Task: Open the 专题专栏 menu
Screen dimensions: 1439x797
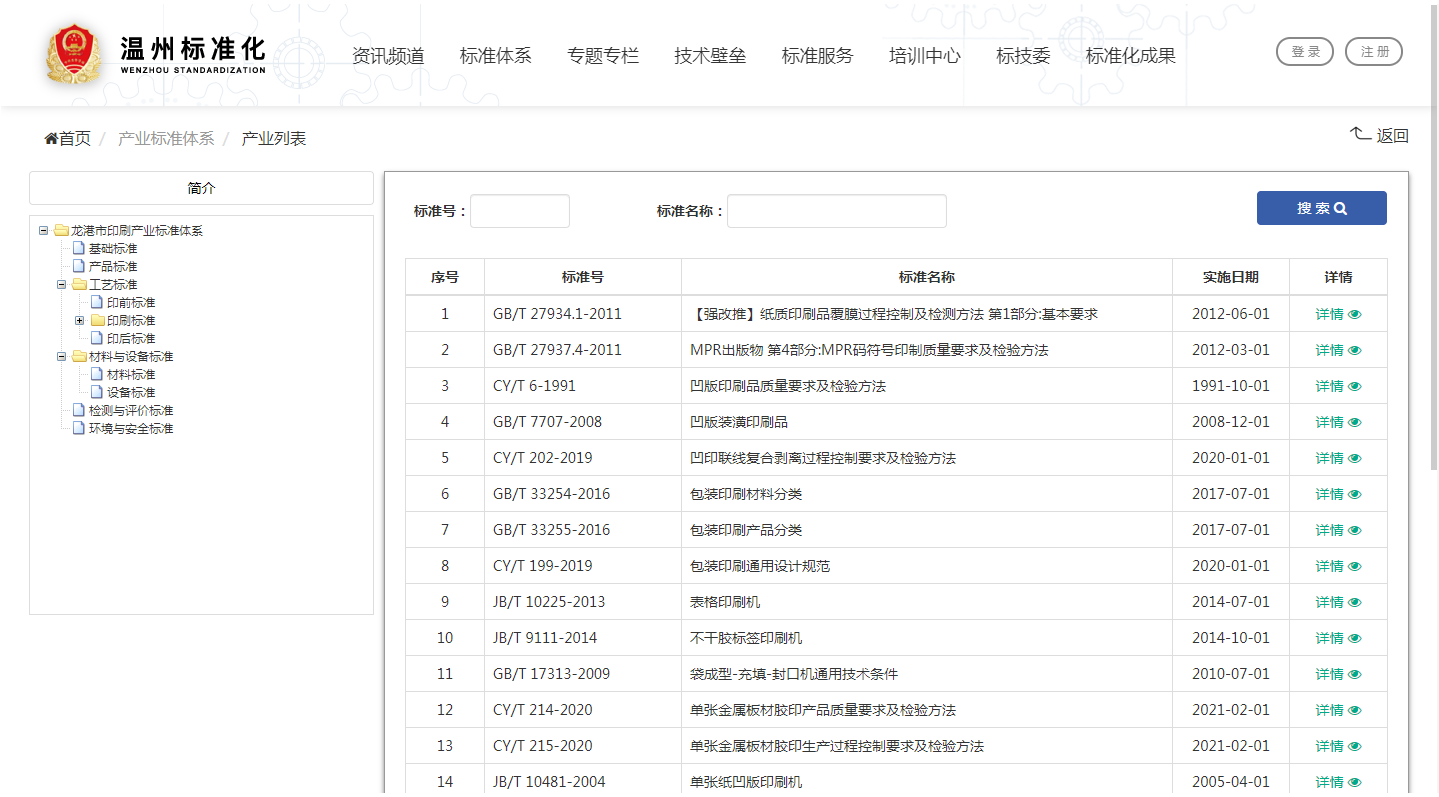Action: click(603, 56)
